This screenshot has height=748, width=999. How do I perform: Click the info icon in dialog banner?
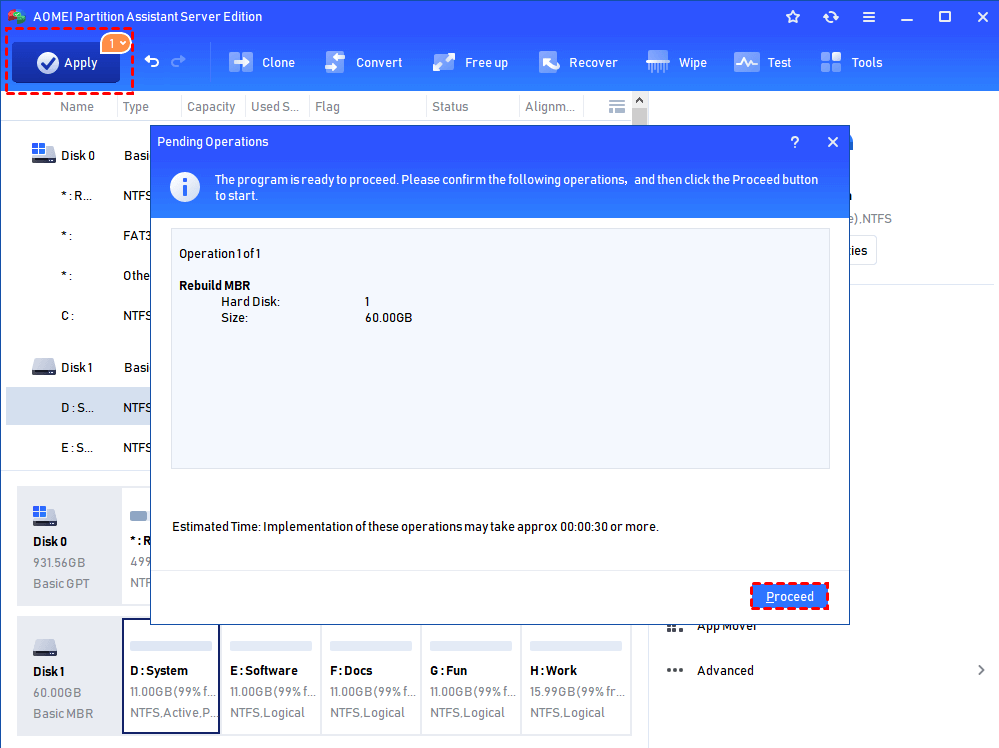click(x=185, y=187)
